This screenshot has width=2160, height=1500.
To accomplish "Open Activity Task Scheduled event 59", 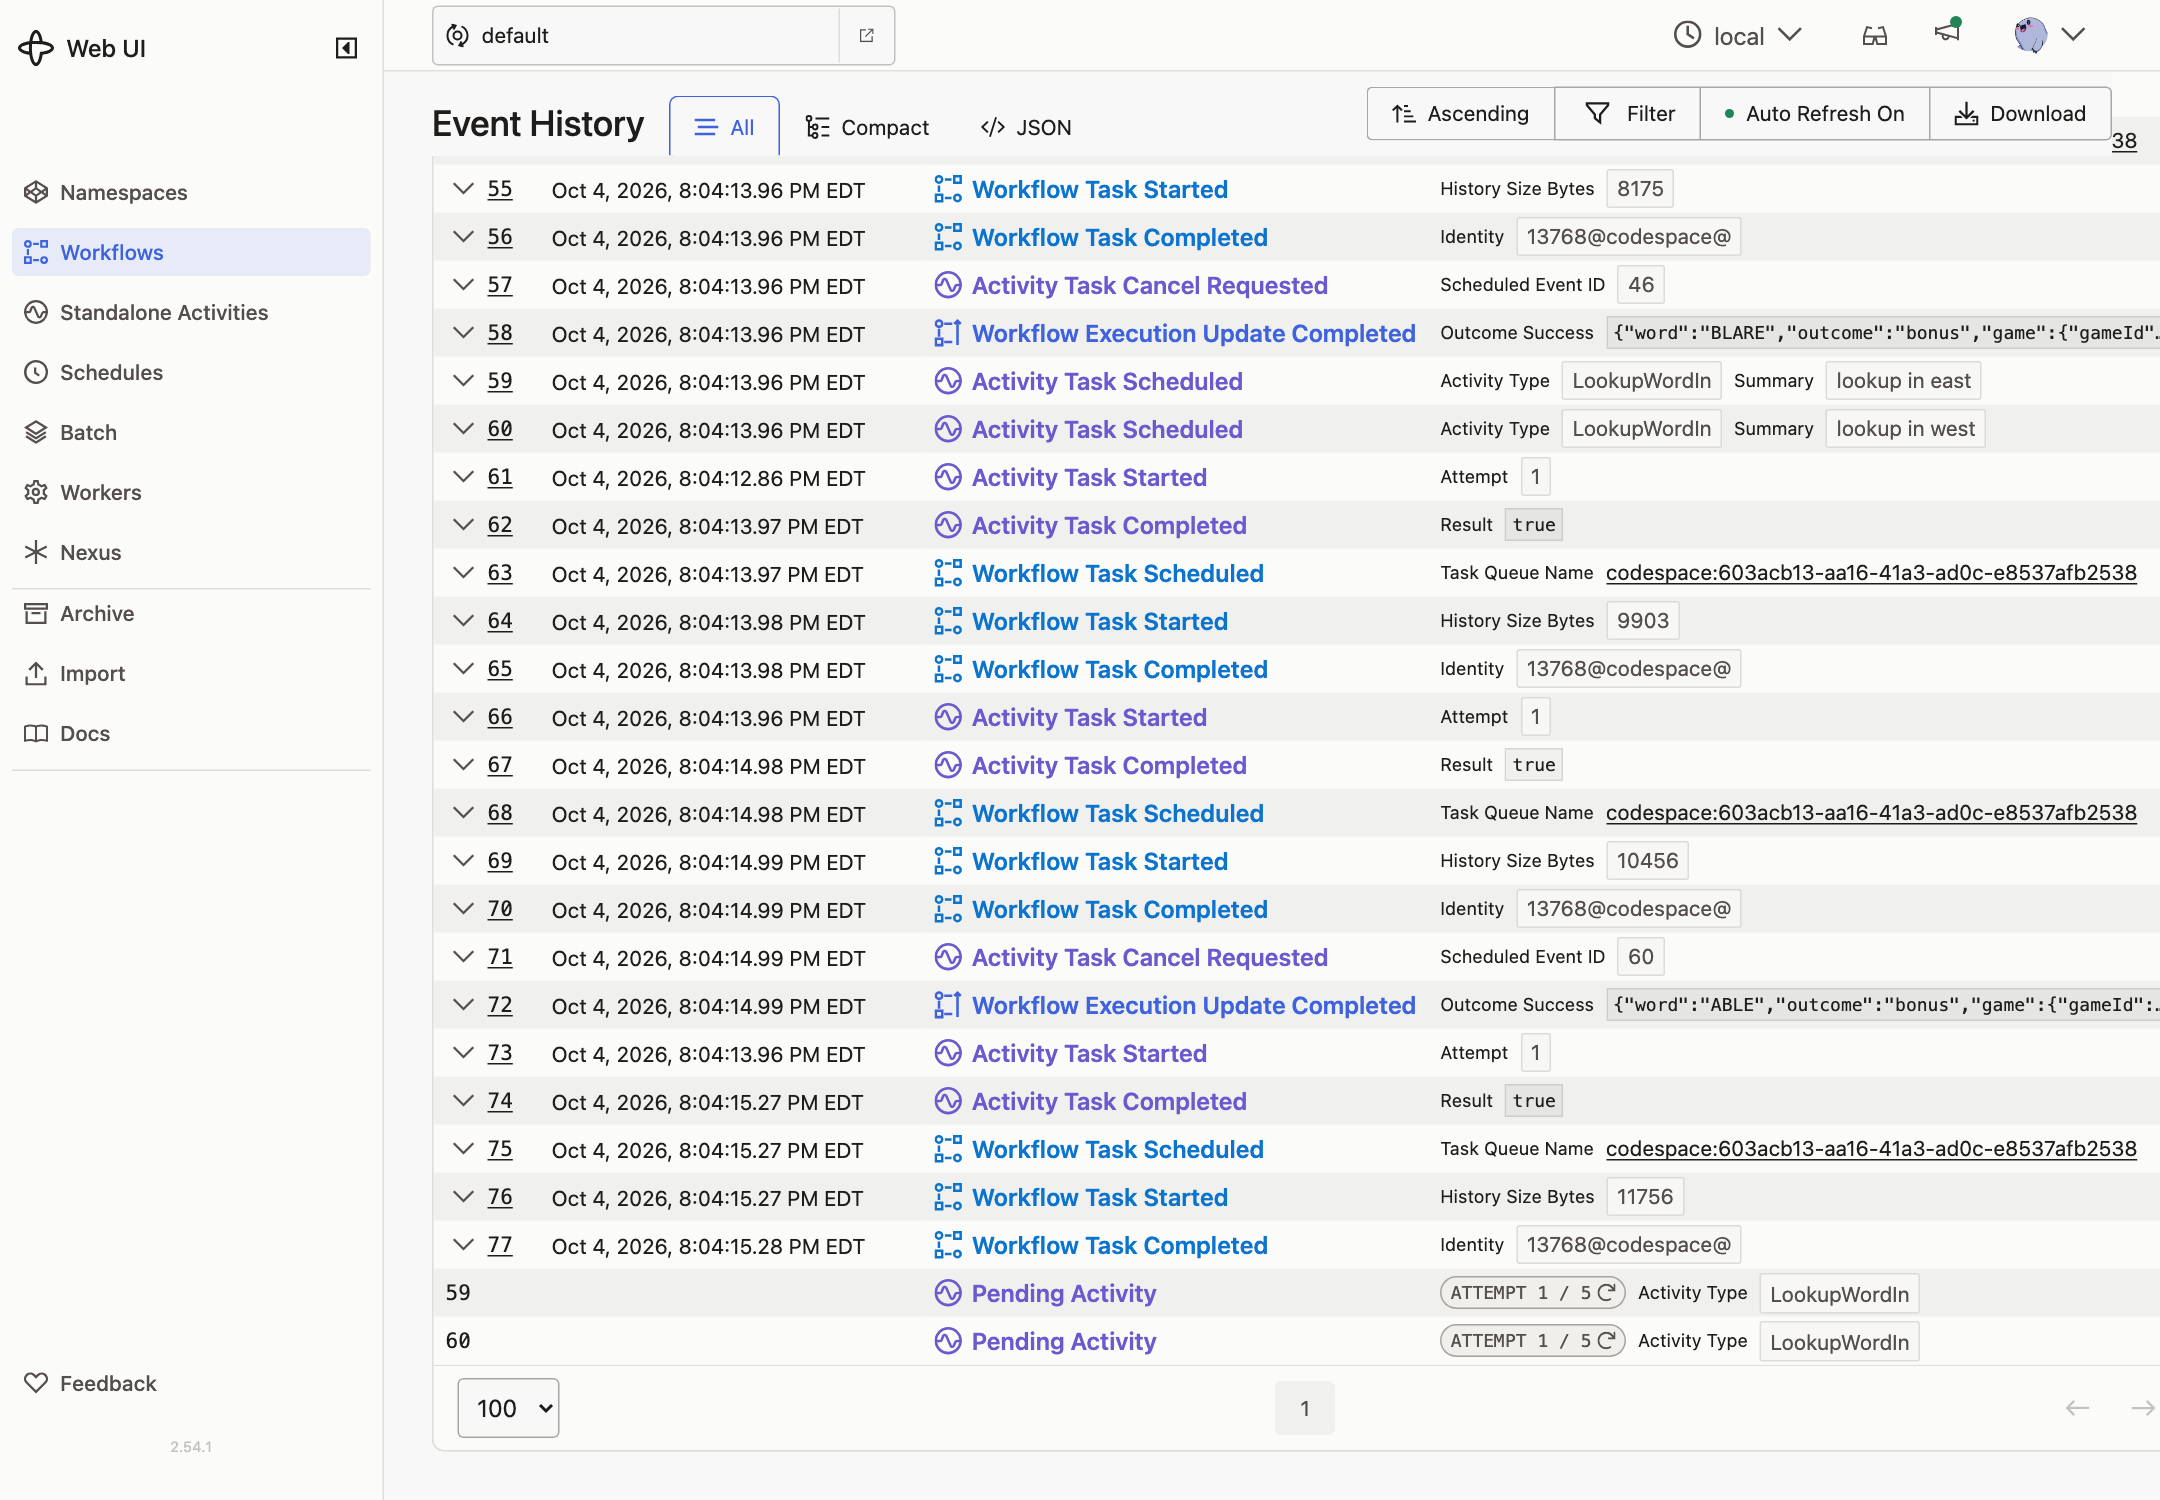I will [x=1107, y=381].
